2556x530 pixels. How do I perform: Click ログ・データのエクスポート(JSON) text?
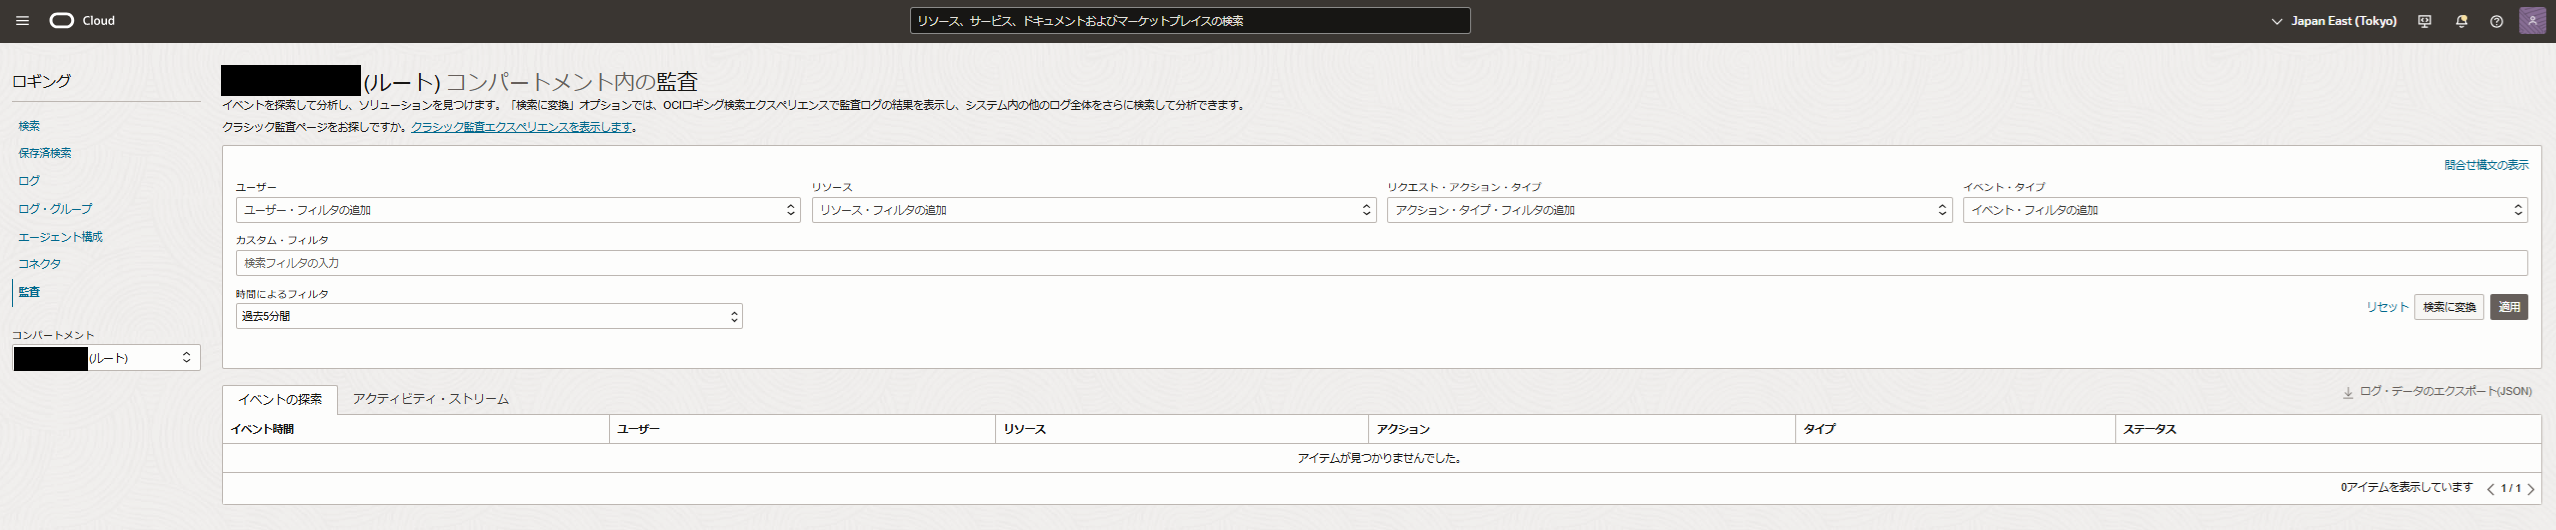pos(2445,392)
